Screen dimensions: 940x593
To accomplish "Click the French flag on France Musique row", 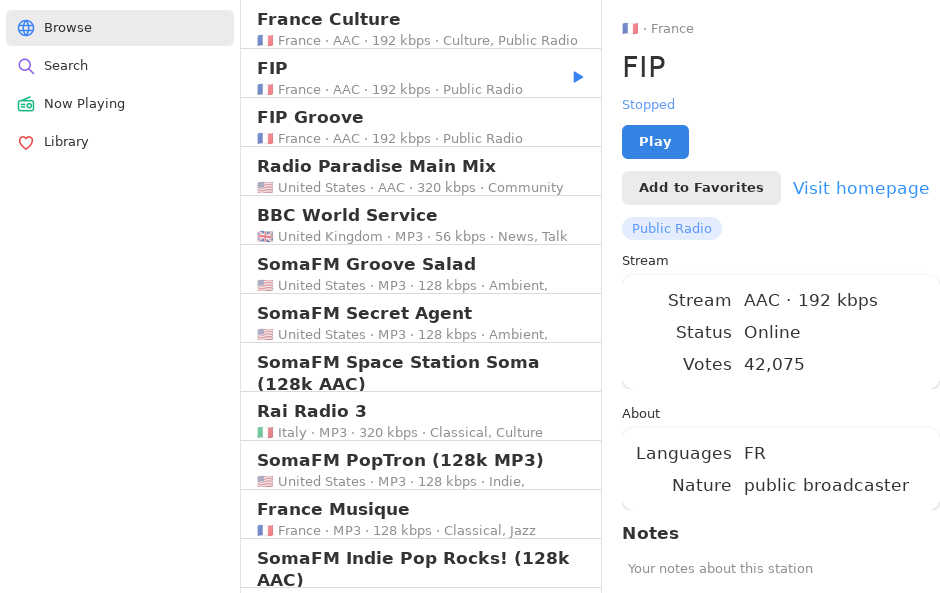I will pos(265,531).
